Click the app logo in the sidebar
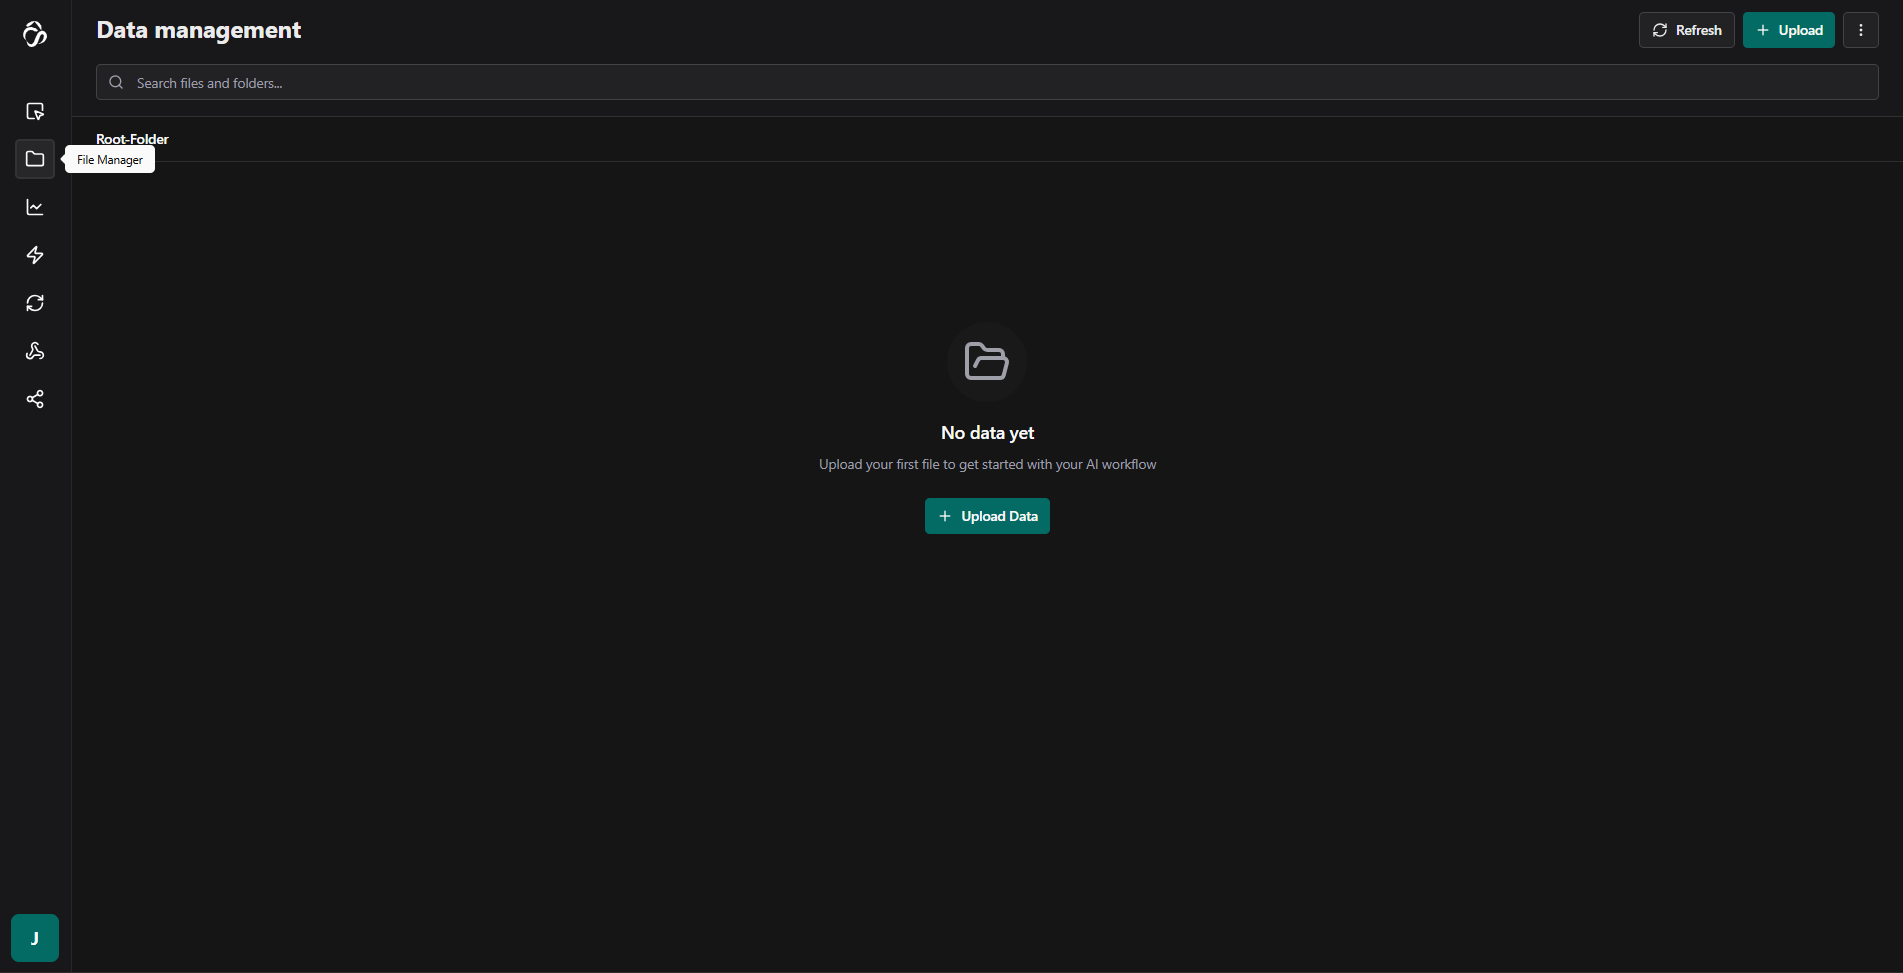Image resolution: width=1903 pixels, height=973 pixels. click(35, 34)
